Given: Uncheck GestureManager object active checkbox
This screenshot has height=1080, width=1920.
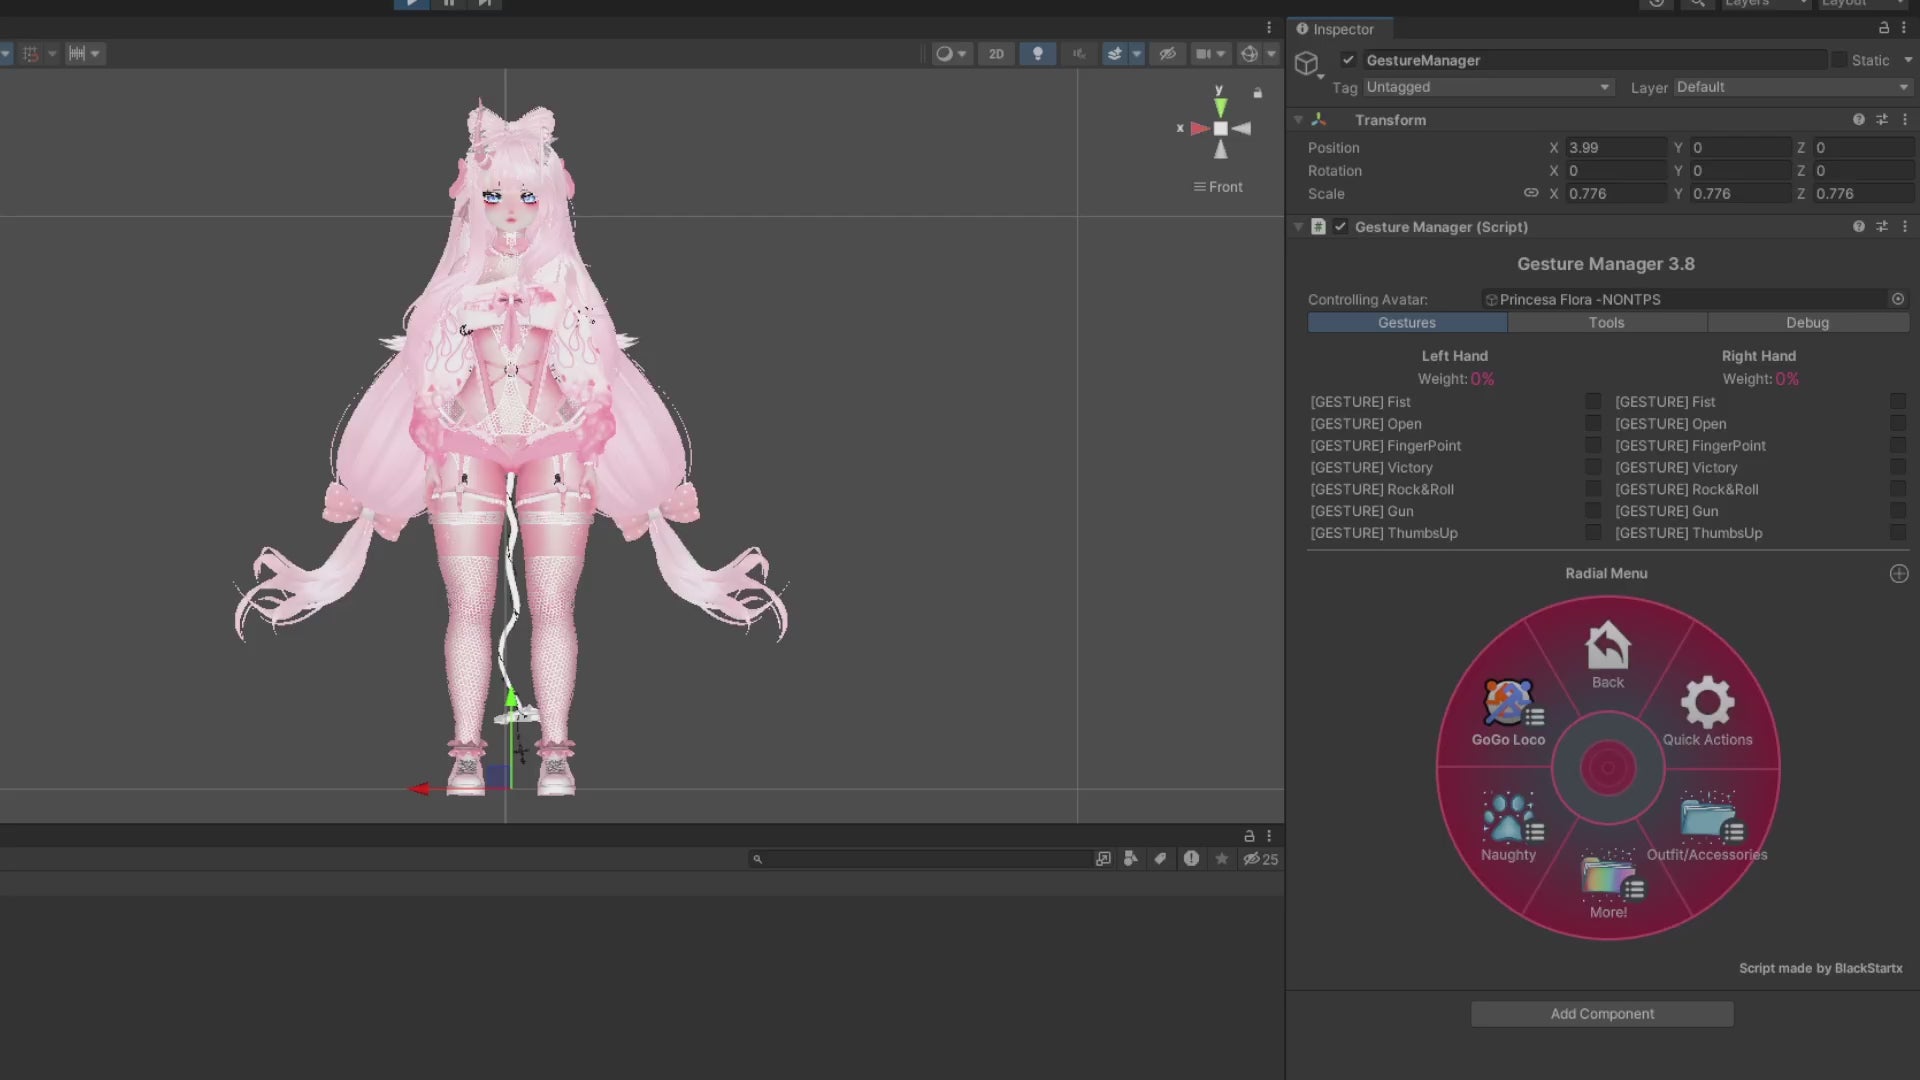Looking at the screenshot, I should point(1348,60).
